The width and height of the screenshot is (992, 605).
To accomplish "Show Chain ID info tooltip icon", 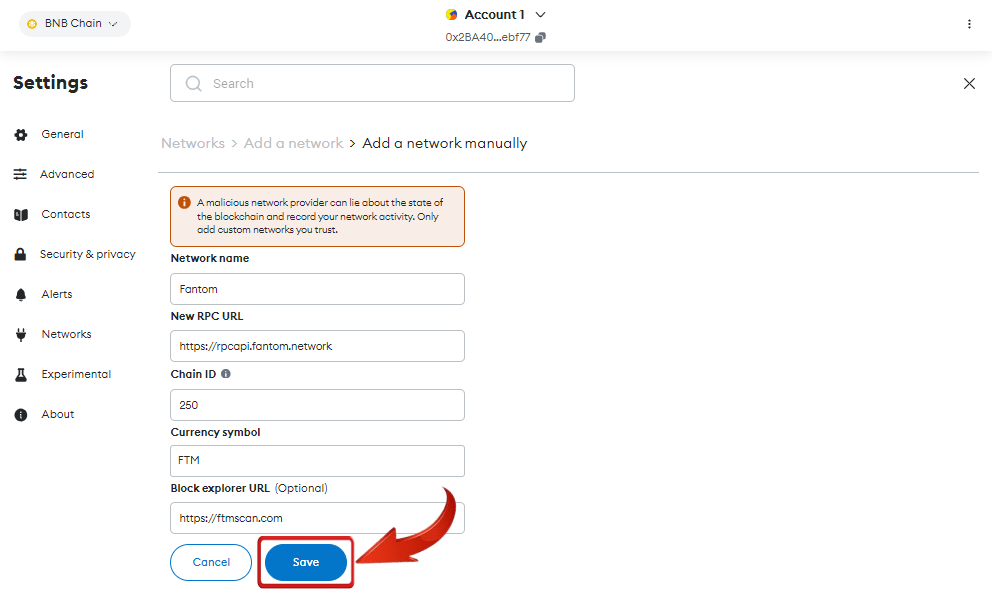I will point(226,374).
